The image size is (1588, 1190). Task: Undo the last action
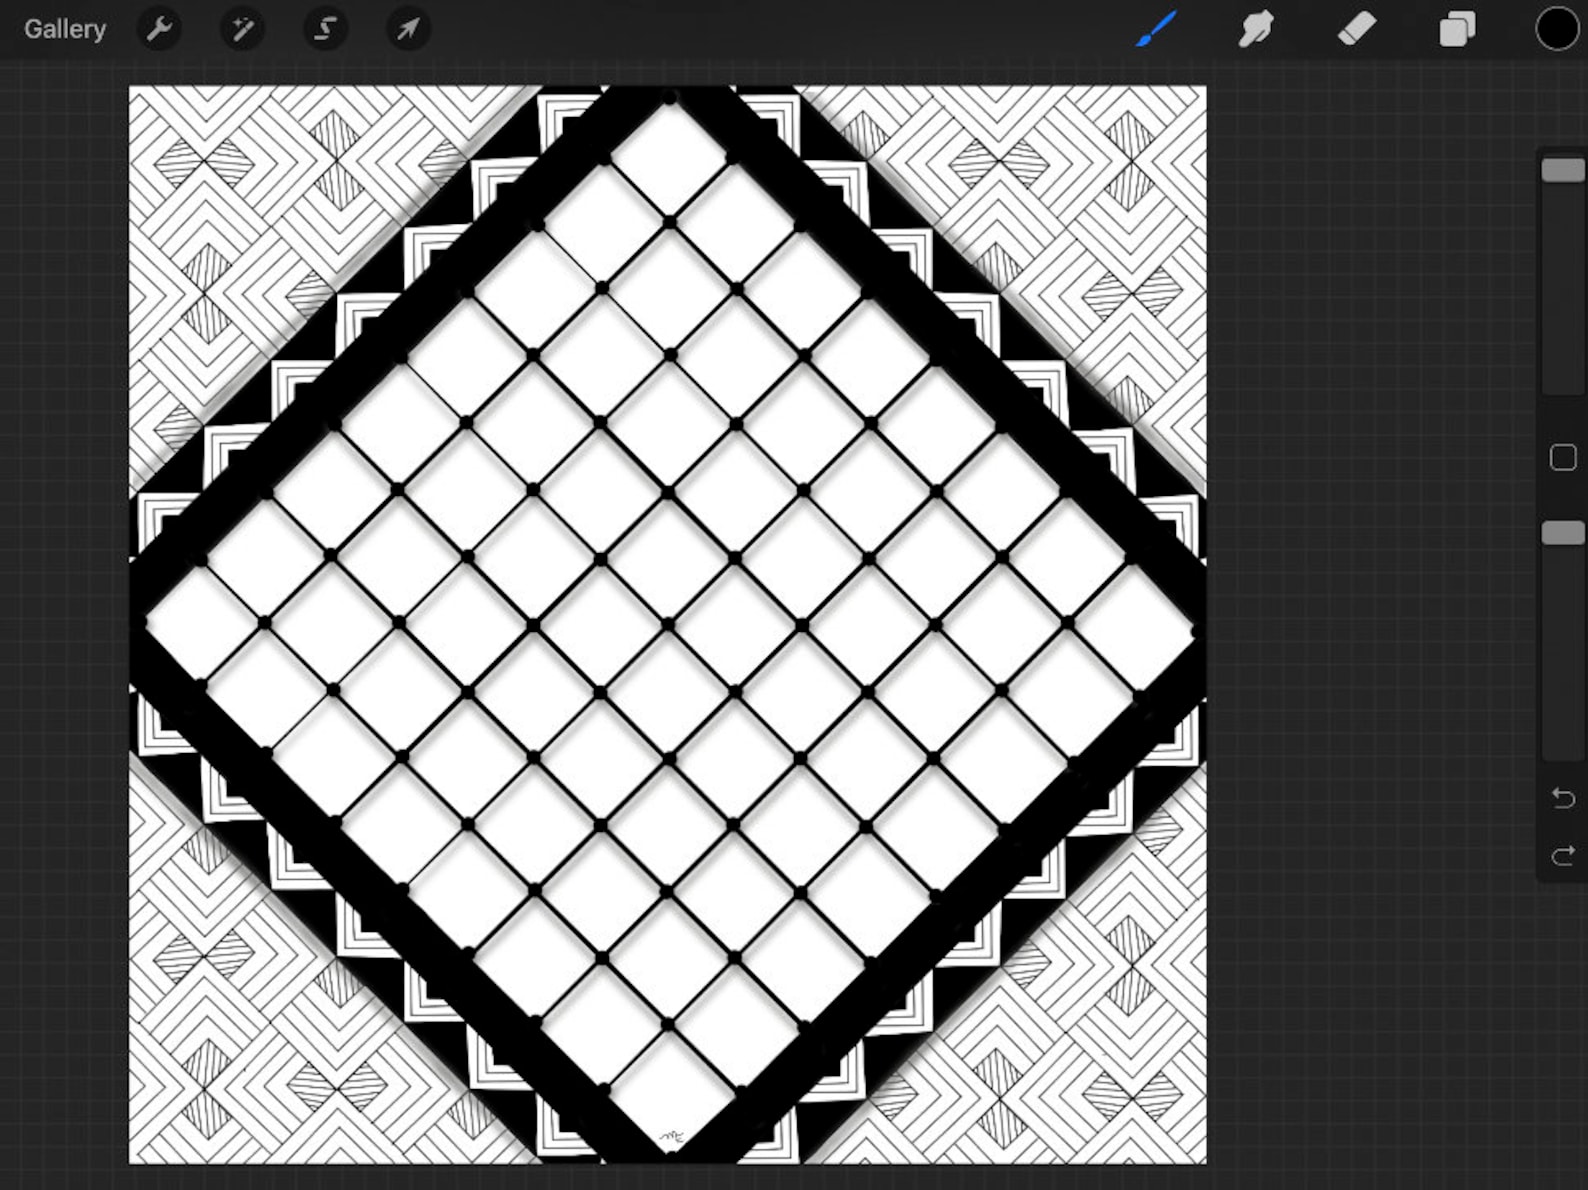click(1563, 797)
